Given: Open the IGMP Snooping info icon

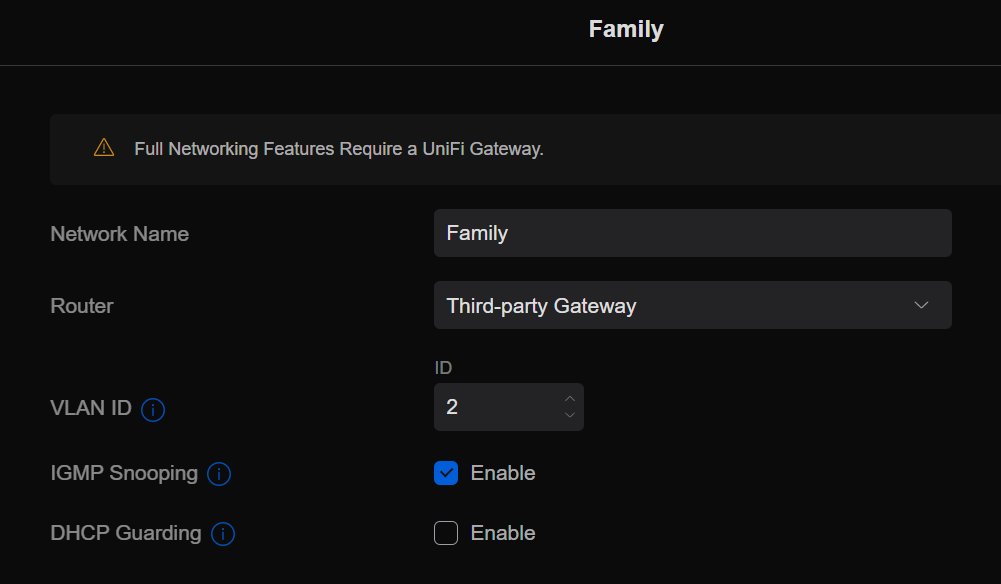Looking at the screenshot, I should 219,474.
